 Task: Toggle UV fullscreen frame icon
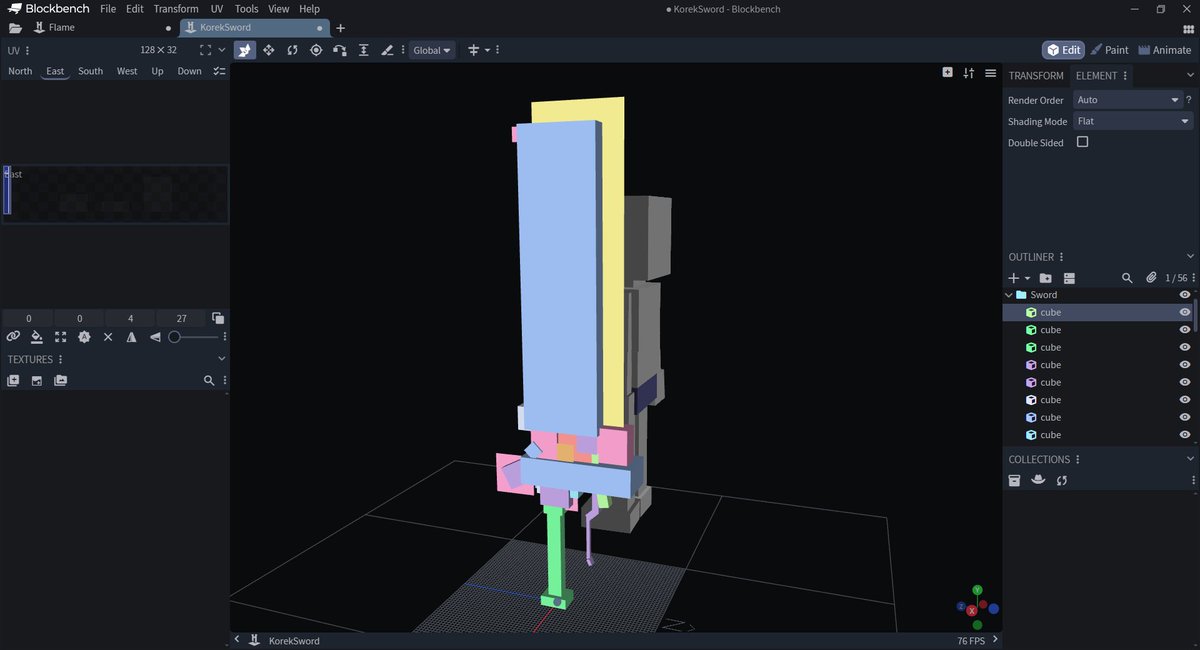click(205, 50)
